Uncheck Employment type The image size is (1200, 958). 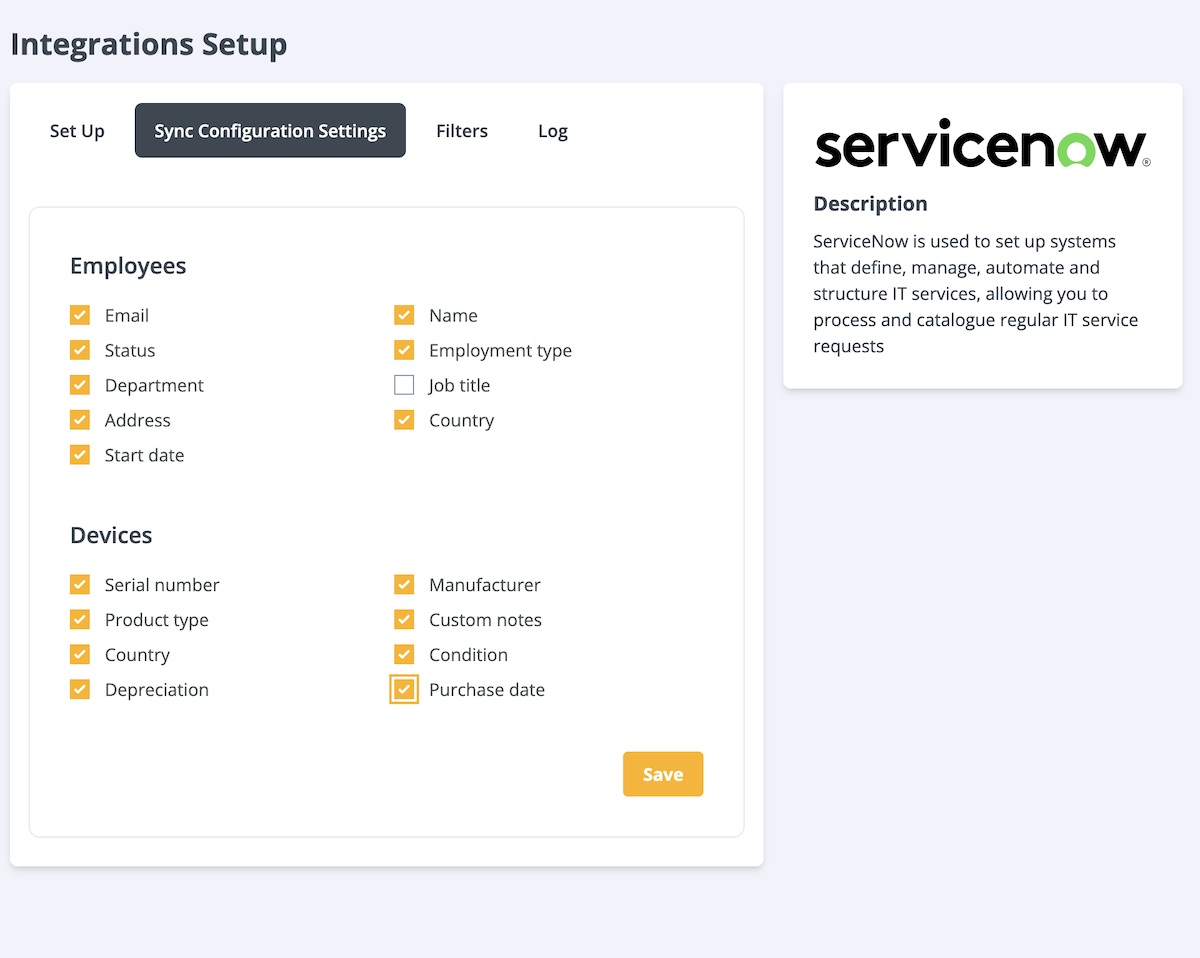click(x=404, y=349)
